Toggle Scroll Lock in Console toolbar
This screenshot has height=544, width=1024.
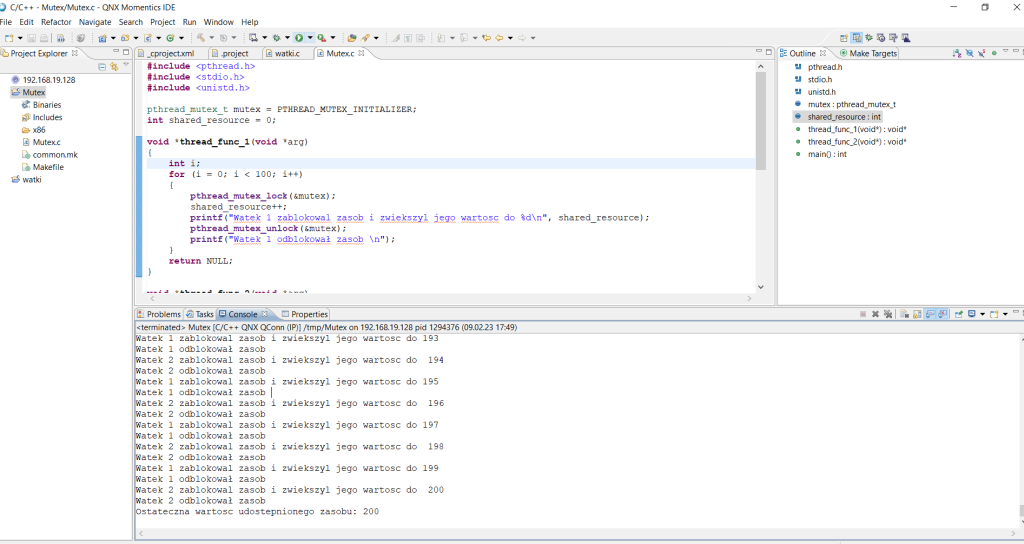click(x=916, y=314)
